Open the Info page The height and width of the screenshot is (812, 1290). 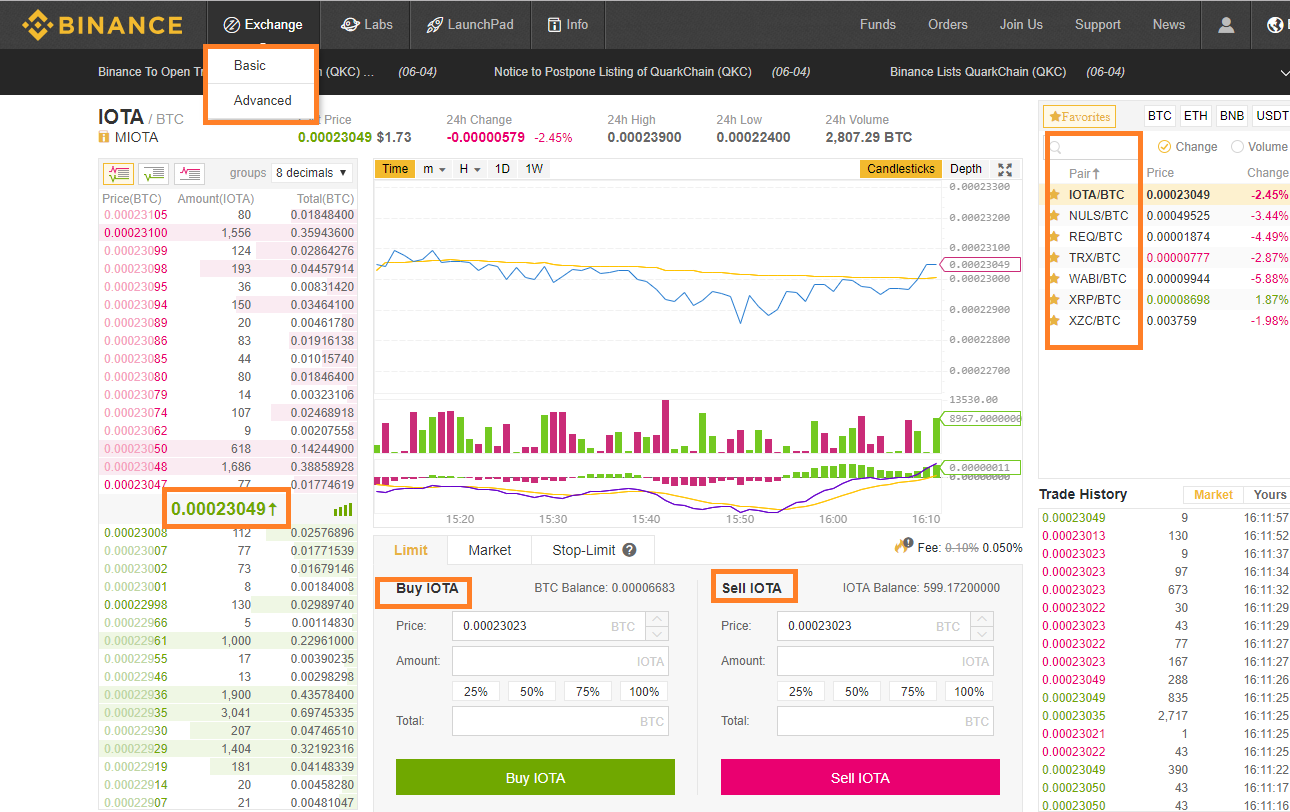[x=567, y=25]
